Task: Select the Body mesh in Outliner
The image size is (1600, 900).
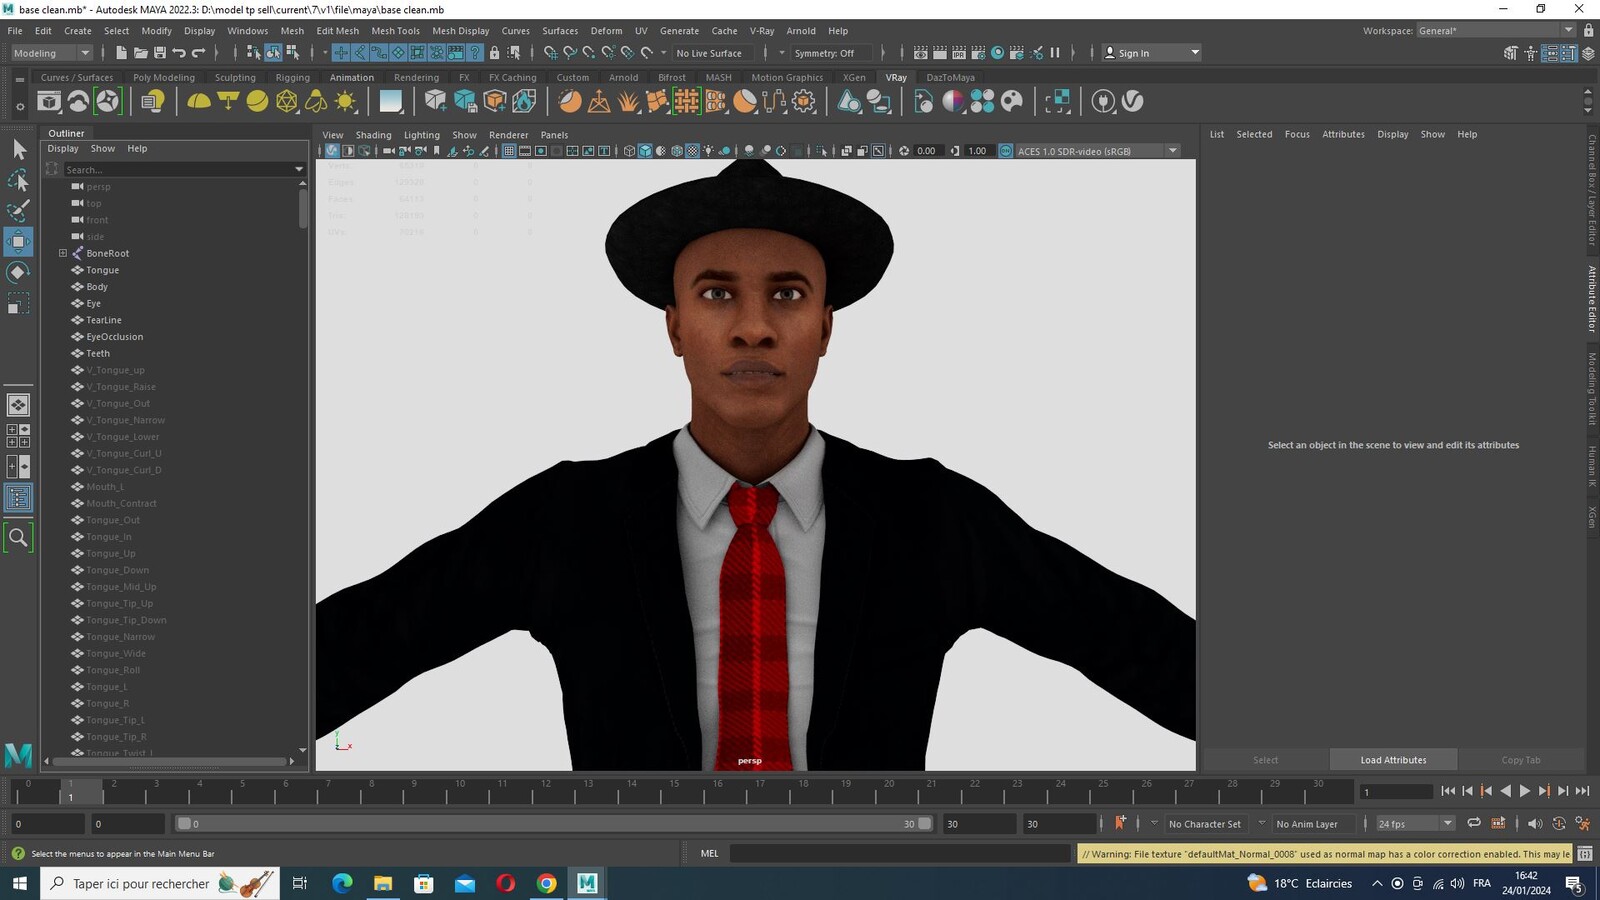Action: [x=97, y=287]
